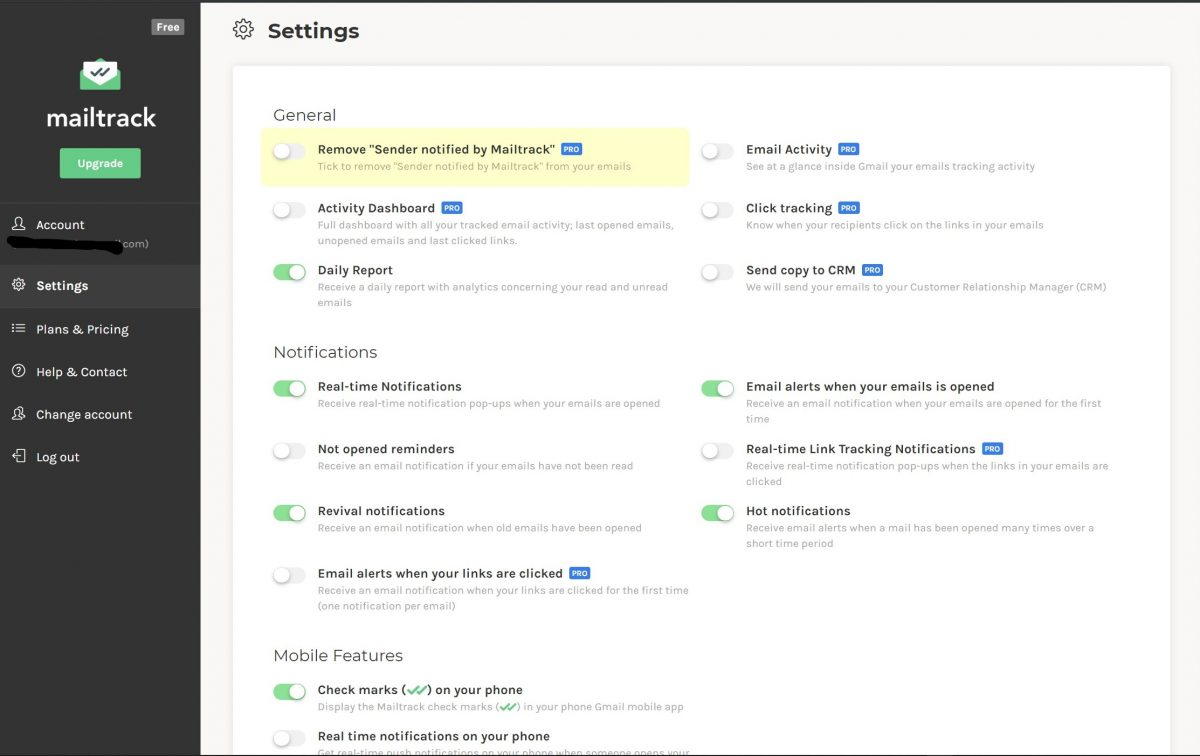The image size is (1200, 756).
Task: Click the Plans & Pricing list icon
Action: pos(18,328)
